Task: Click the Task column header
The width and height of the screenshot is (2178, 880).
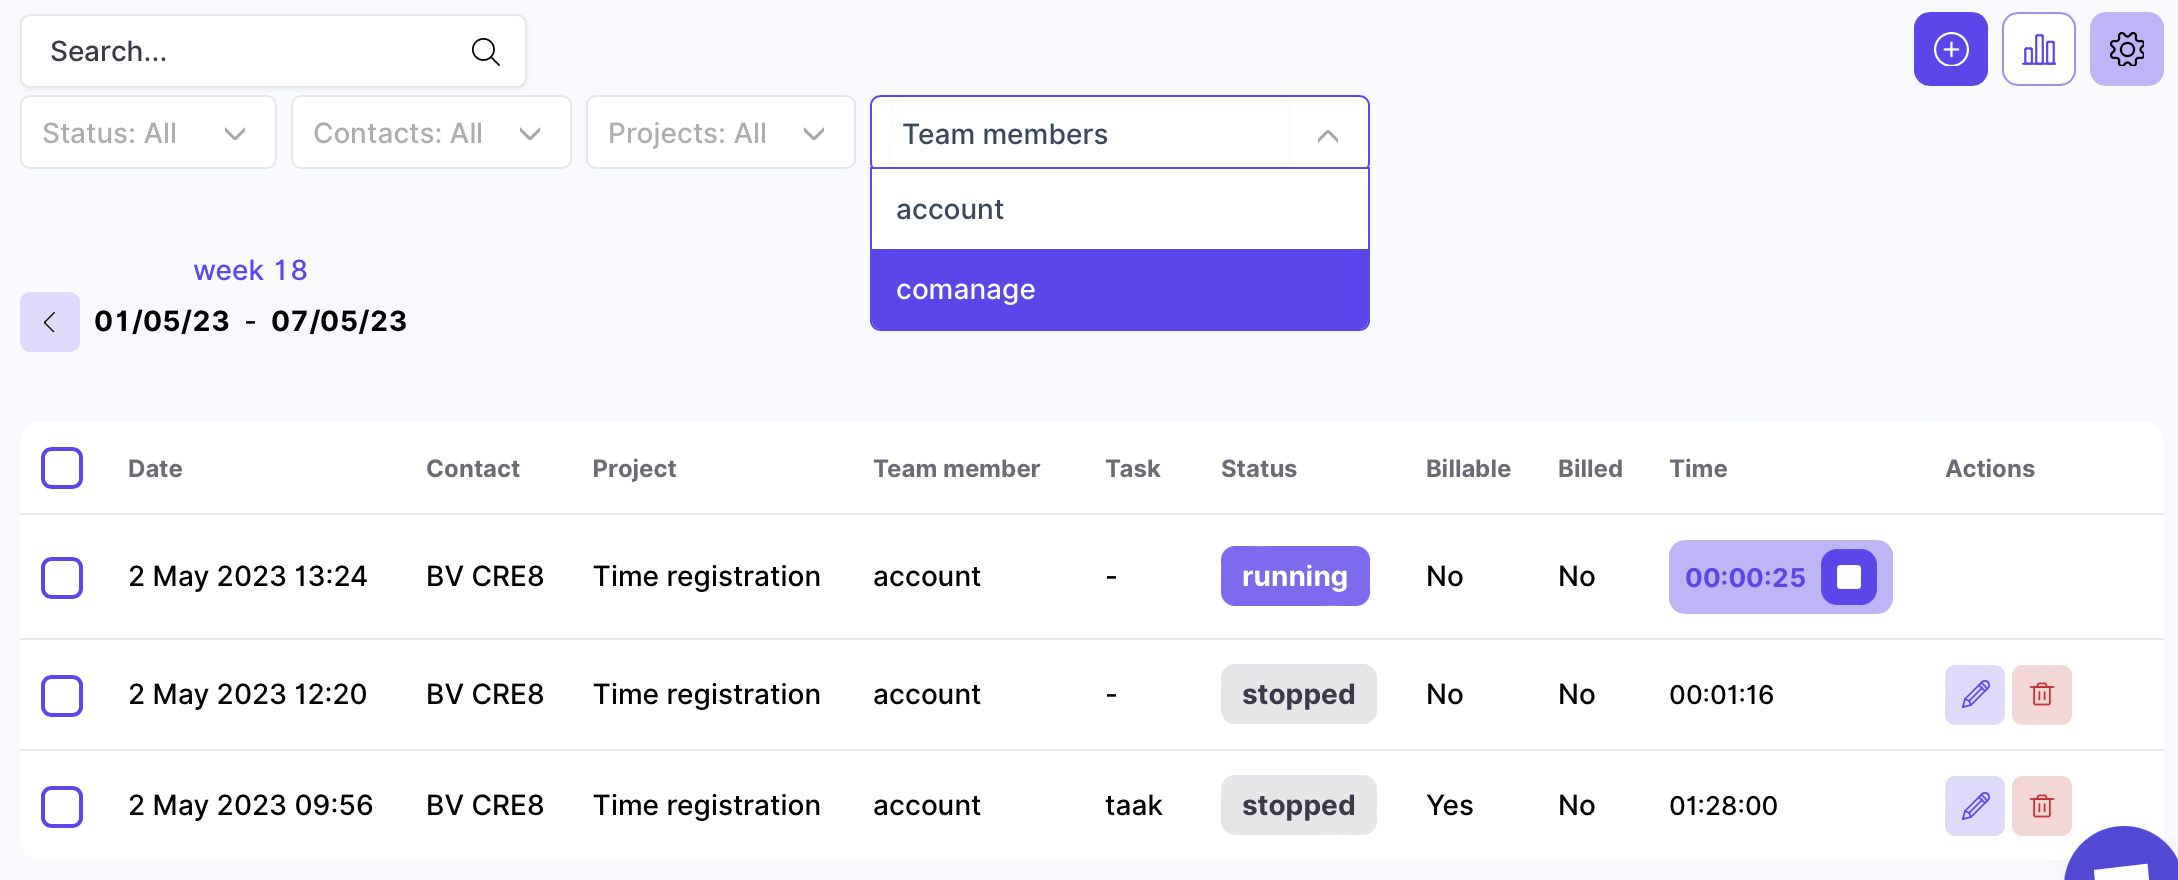Action: click(1132, 468)
